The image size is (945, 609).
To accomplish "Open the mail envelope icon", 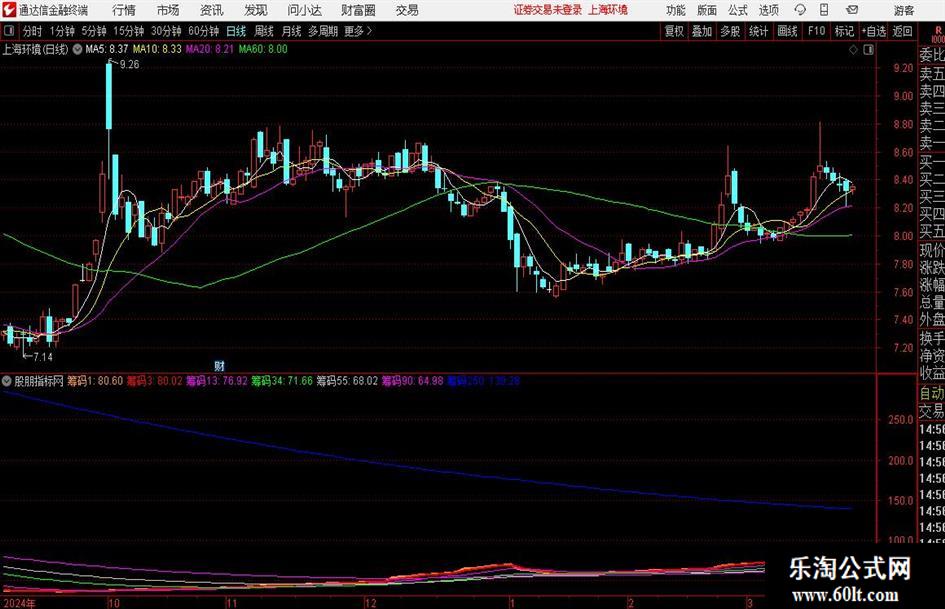I will click(852, 10).
